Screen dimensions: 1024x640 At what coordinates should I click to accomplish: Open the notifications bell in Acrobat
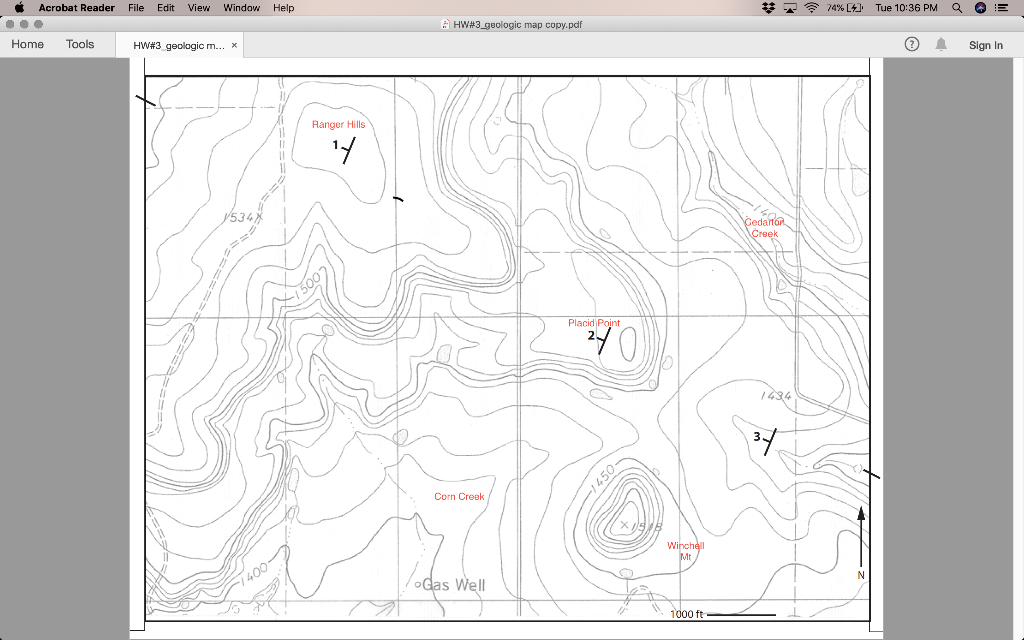(940, 44)
